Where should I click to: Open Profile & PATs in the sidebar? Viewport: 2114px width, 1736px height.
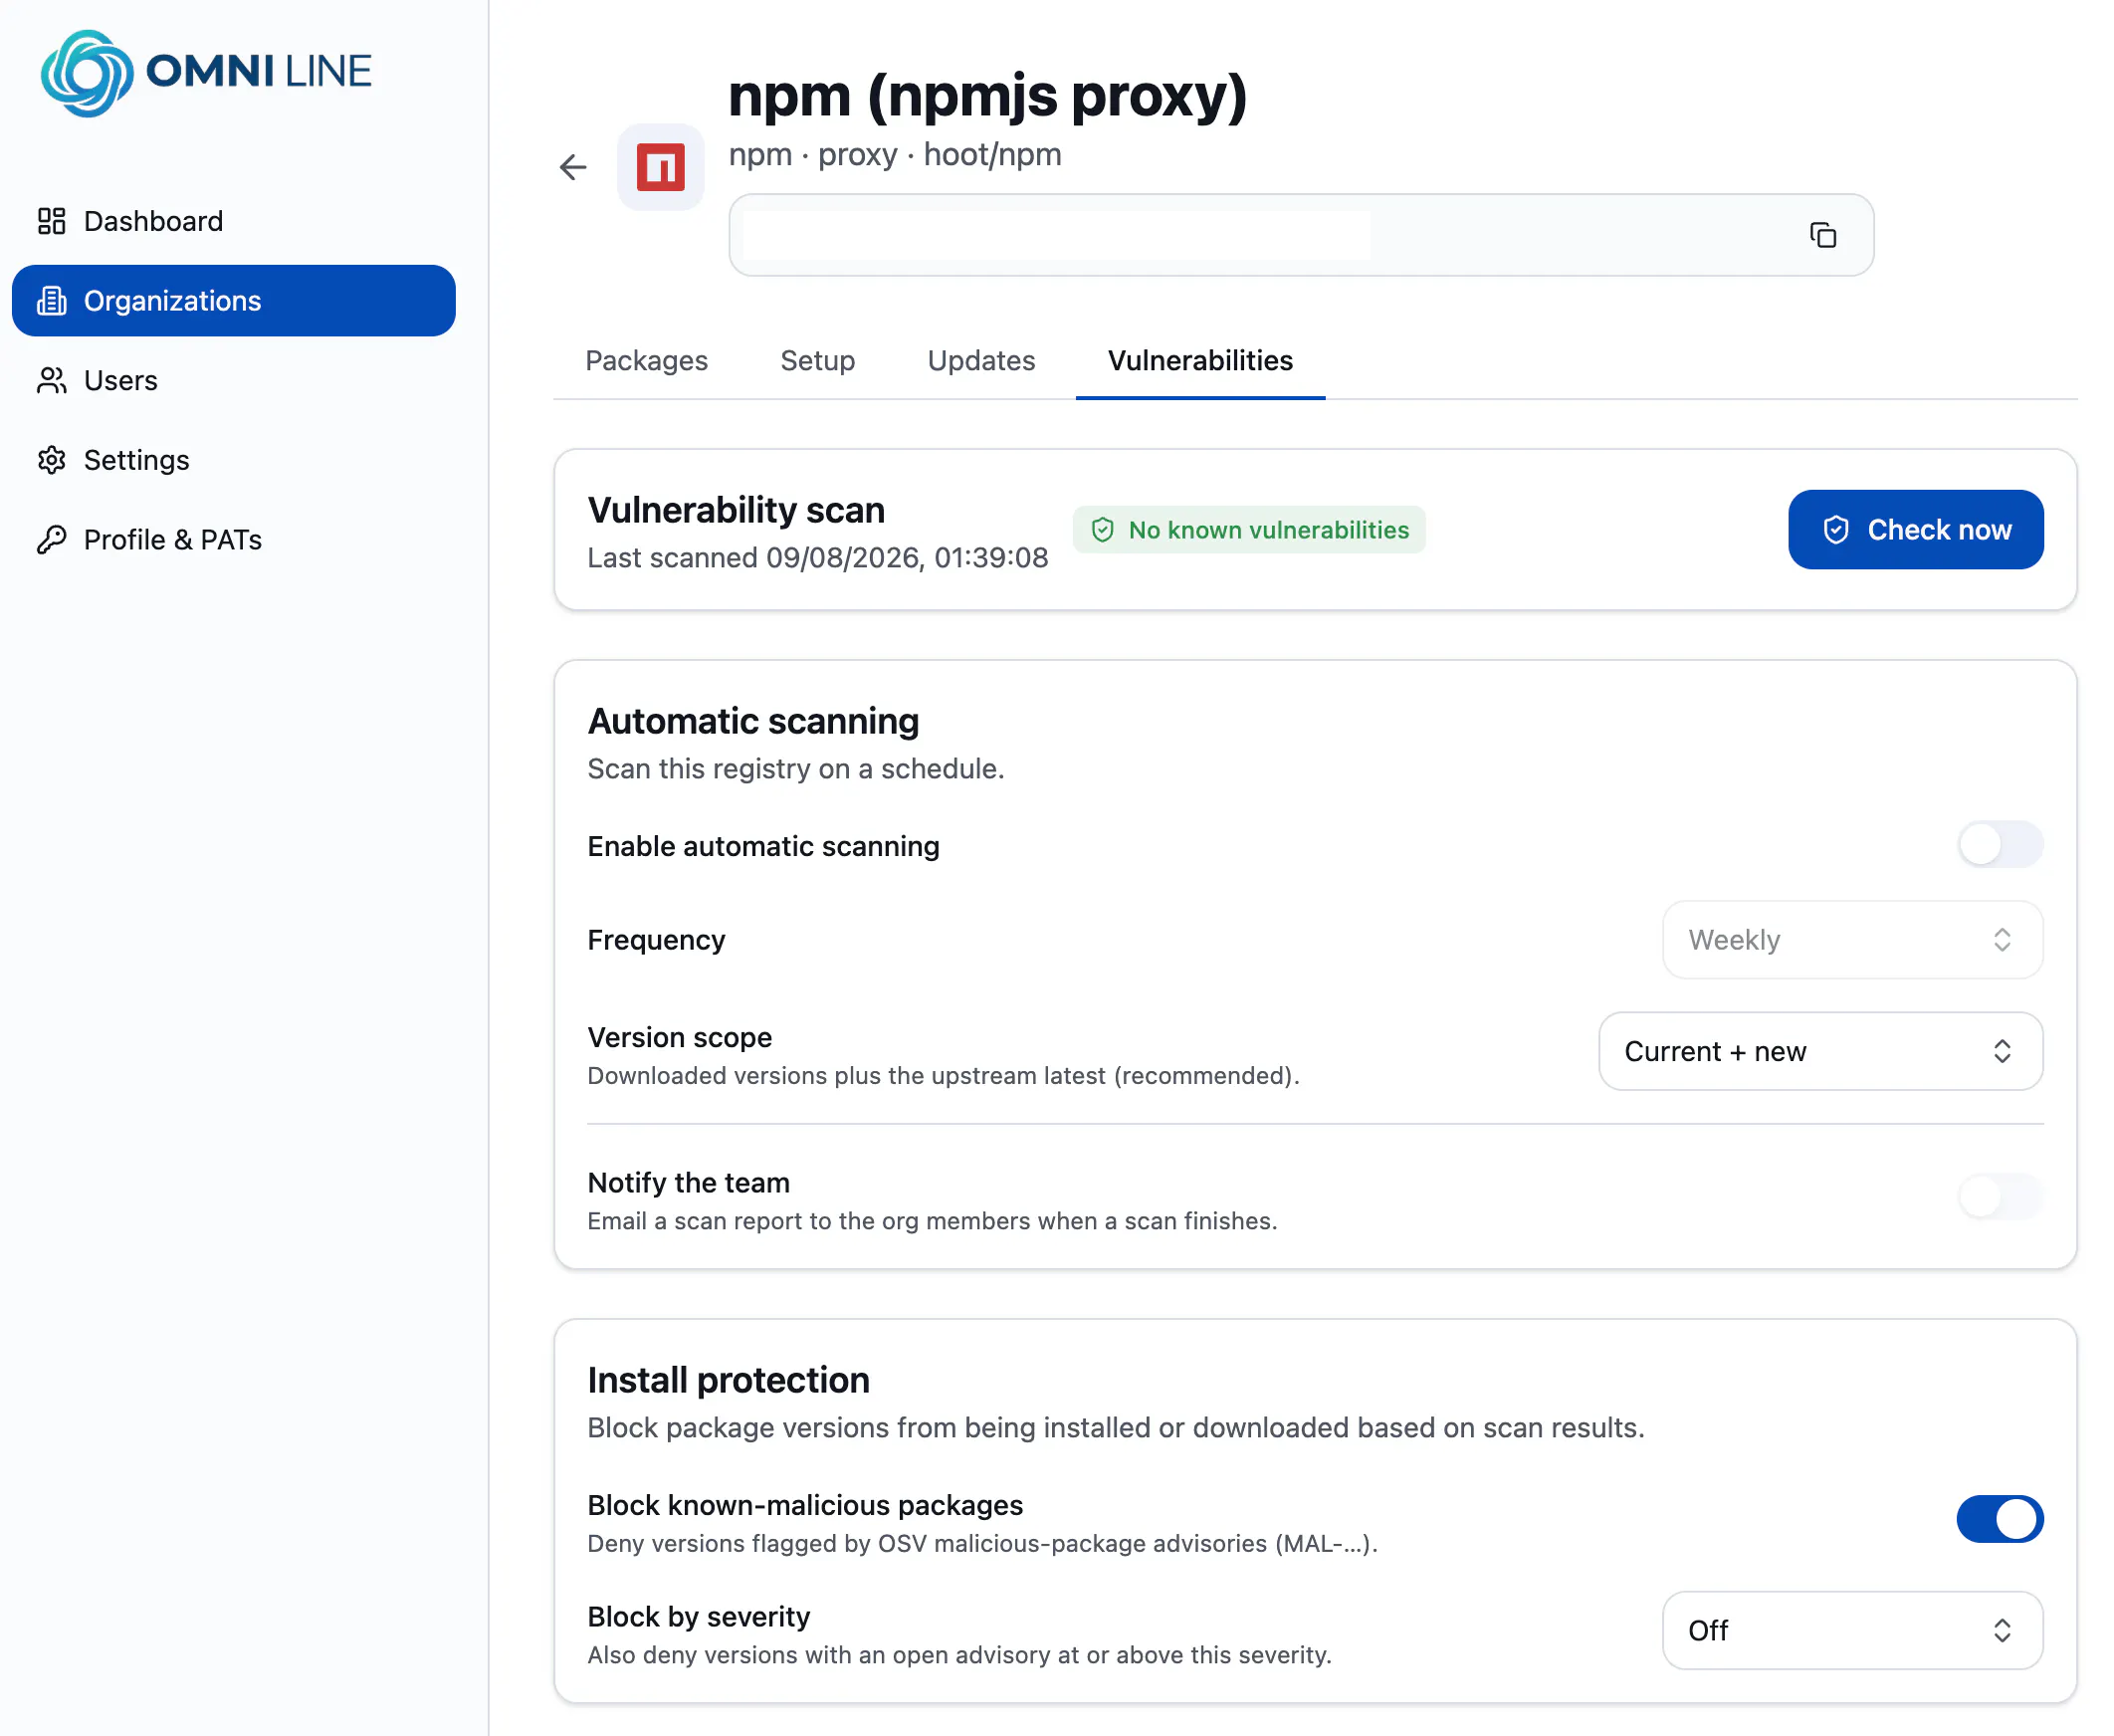point(234,540)
